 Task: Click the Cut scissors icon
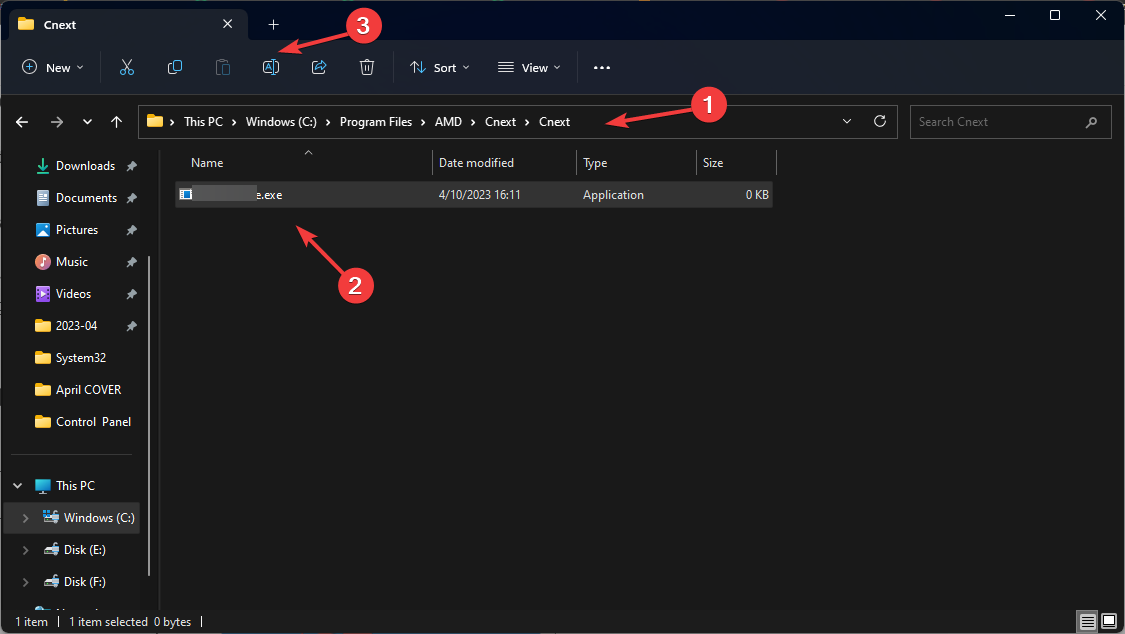pyautogui.click(x=127, y=67)
